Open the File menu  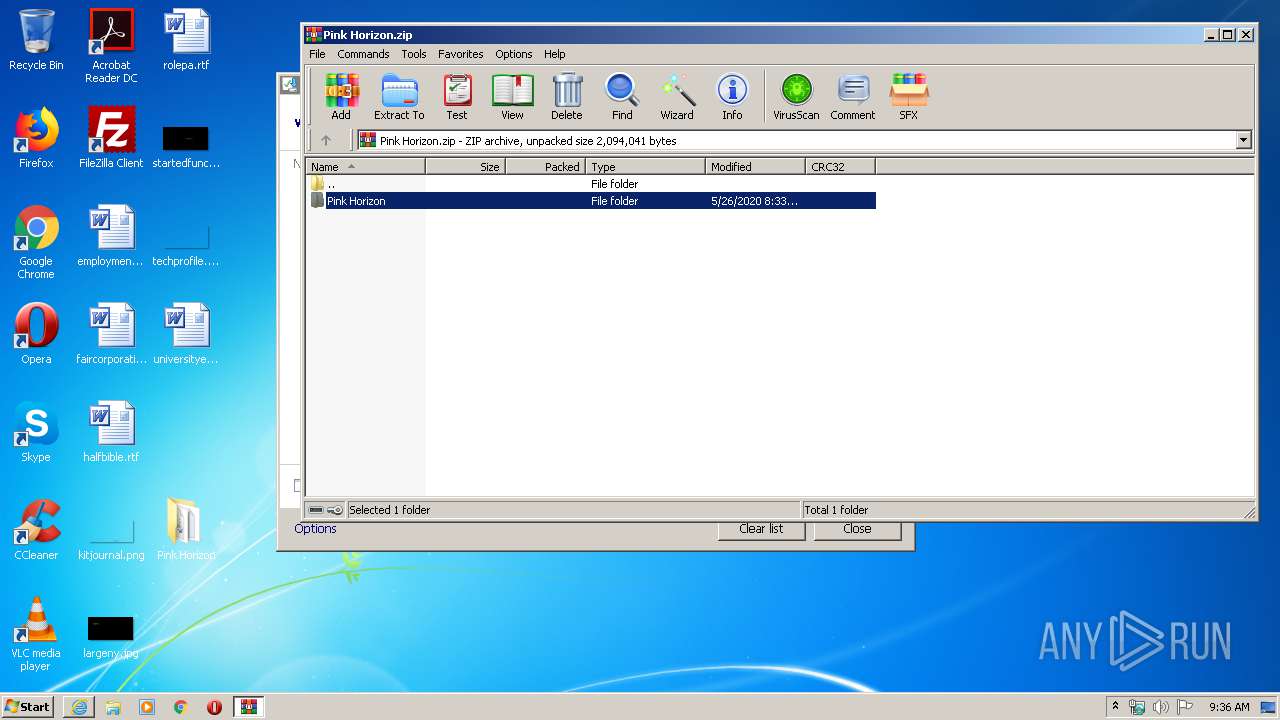[317, 54]
